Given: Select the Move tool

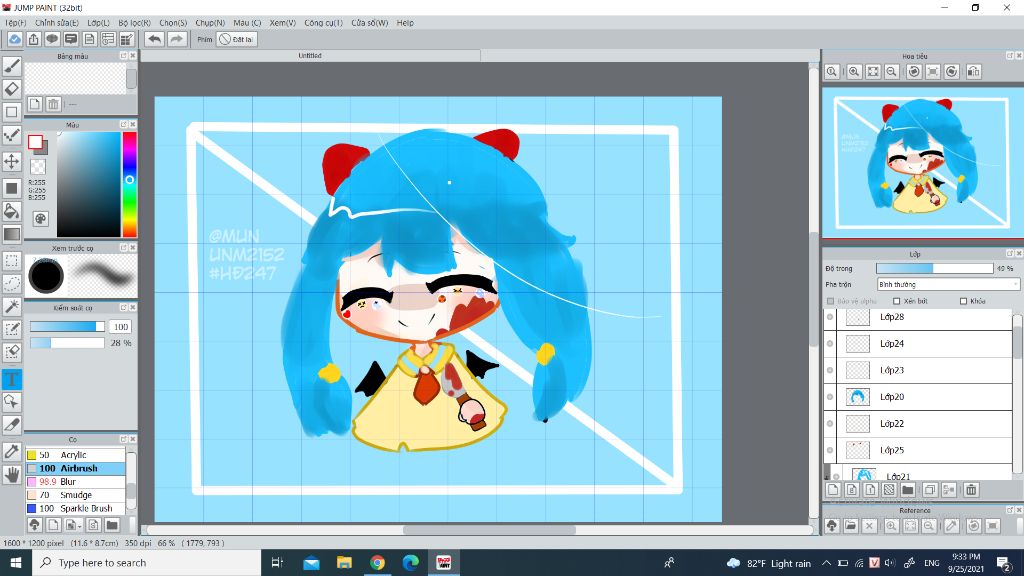Looking at the screenshot, I should click(12, 161).
